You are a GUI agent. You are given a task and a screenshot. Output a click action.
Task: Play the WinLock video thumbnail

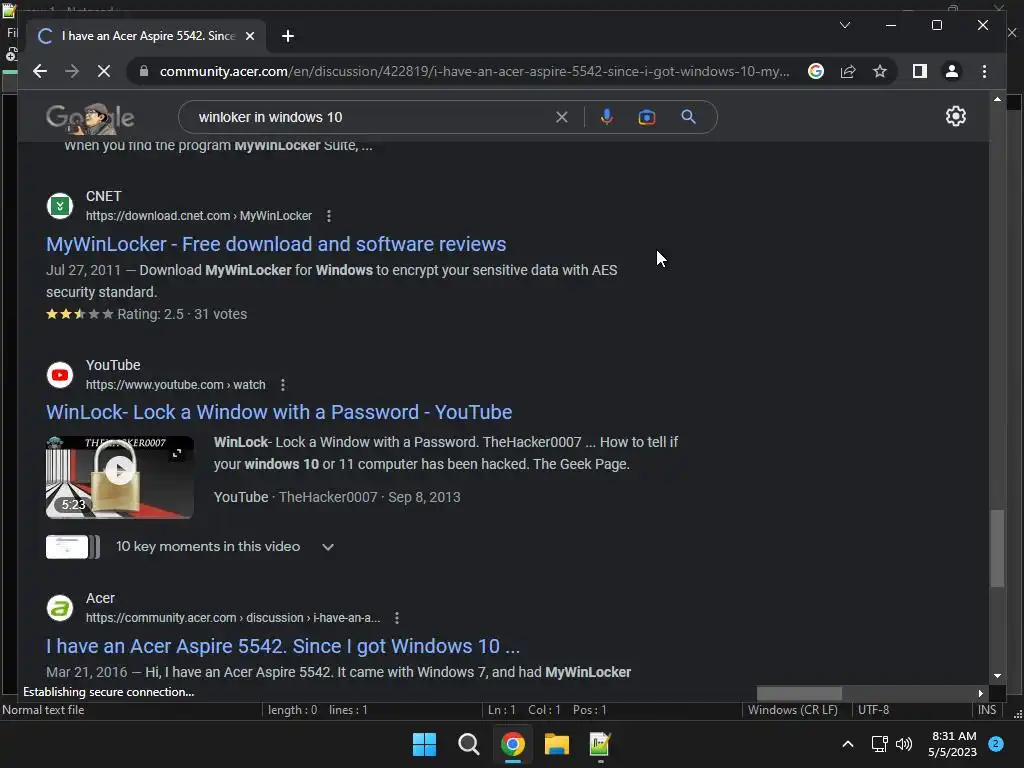[x=120, y=470]
